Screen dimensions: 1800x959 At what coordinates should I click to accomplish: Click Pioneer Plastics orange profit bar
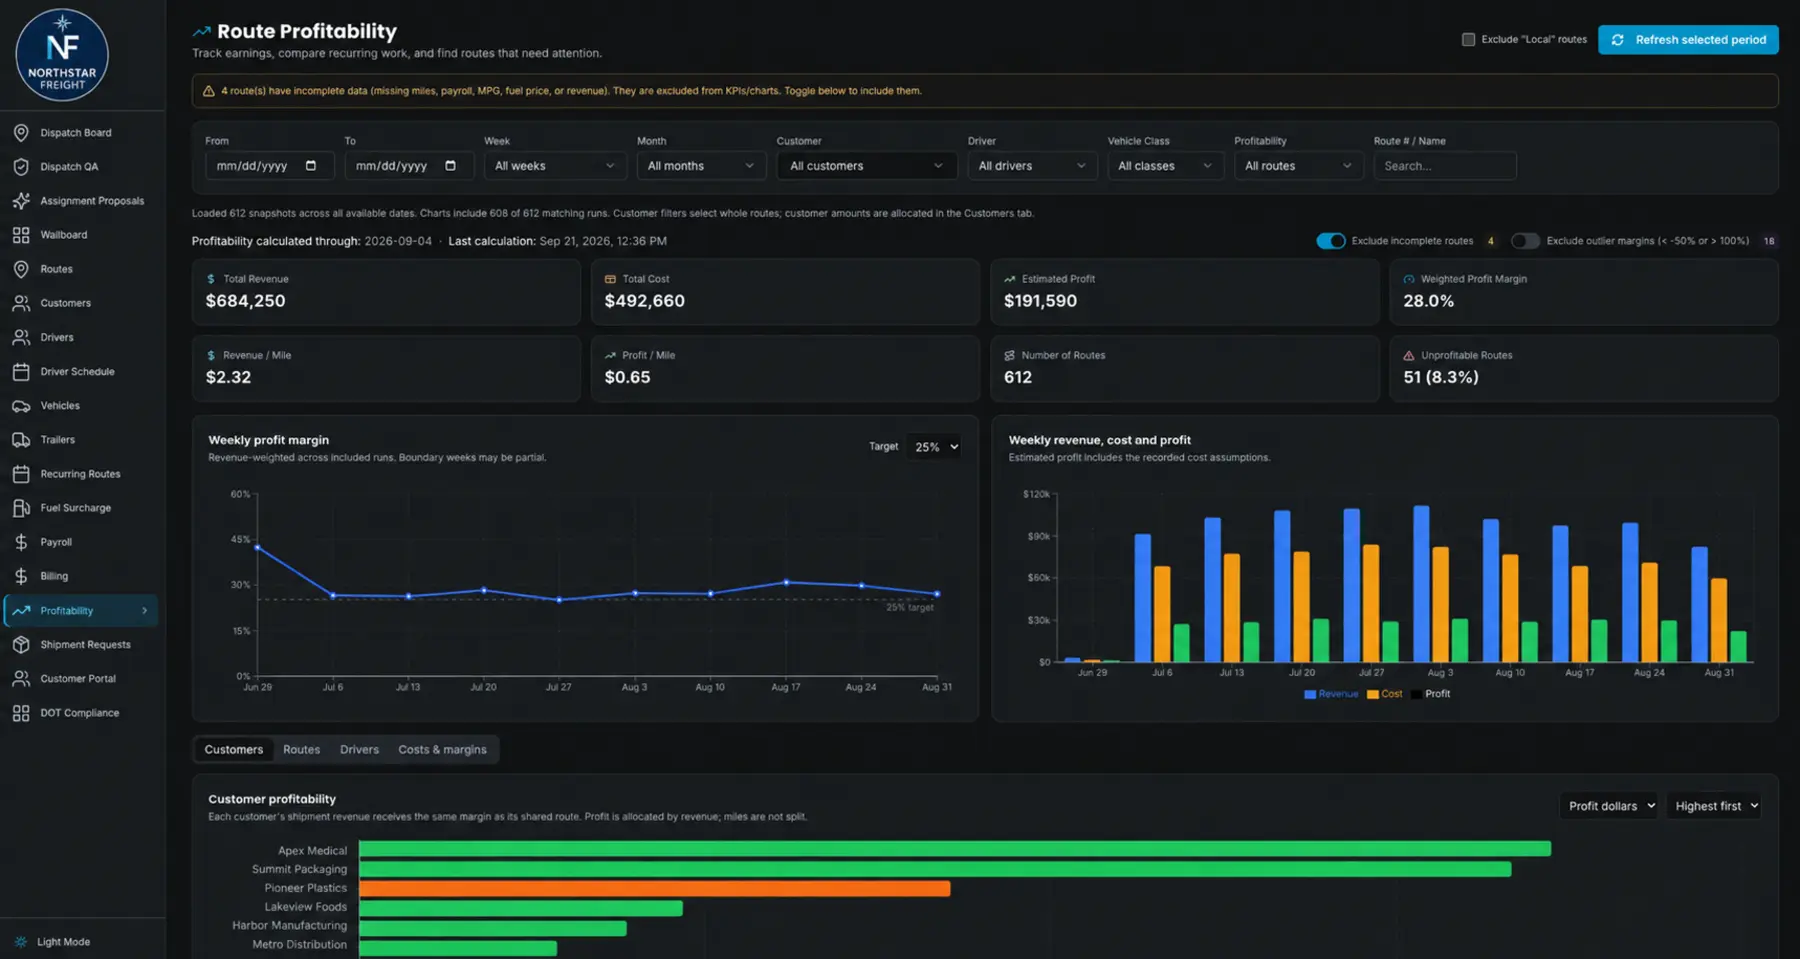[x=654, y=888]
